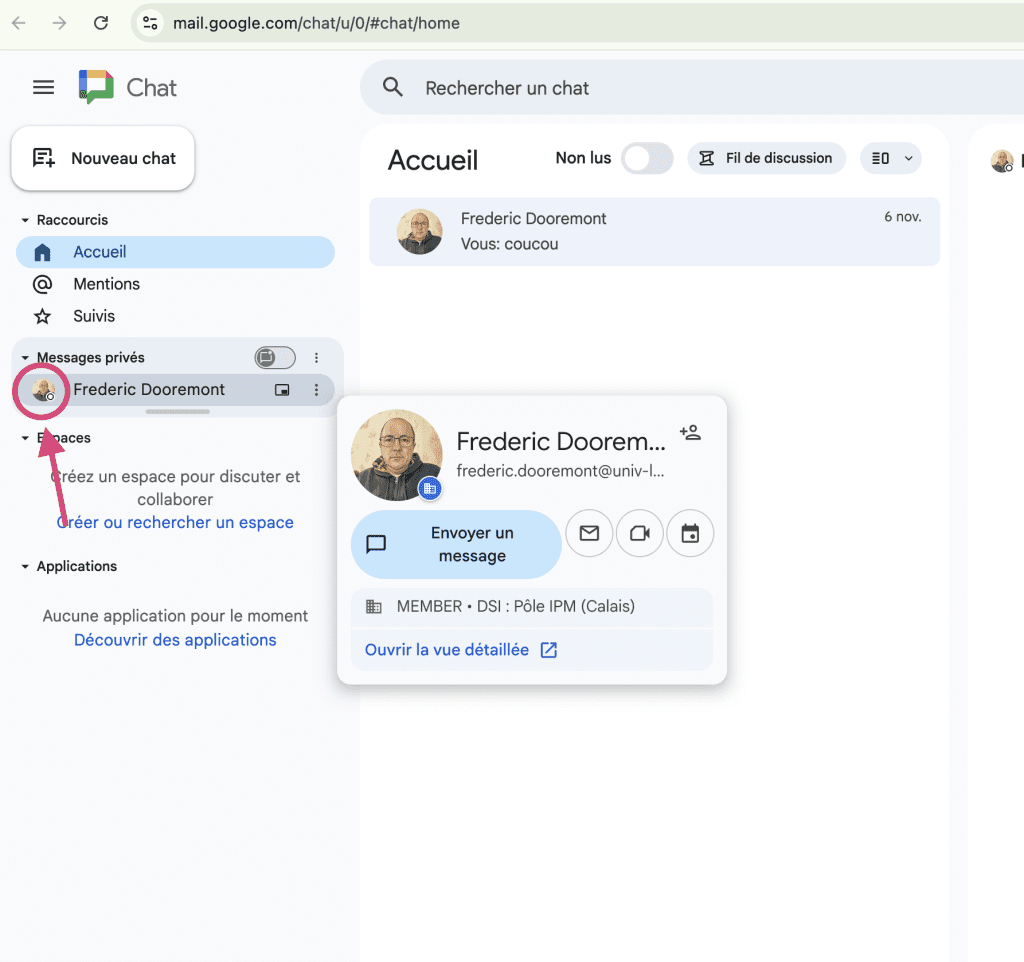Open Messages privés three-dot options
Screen dimensions: 1024x962
tap(316, 358)
